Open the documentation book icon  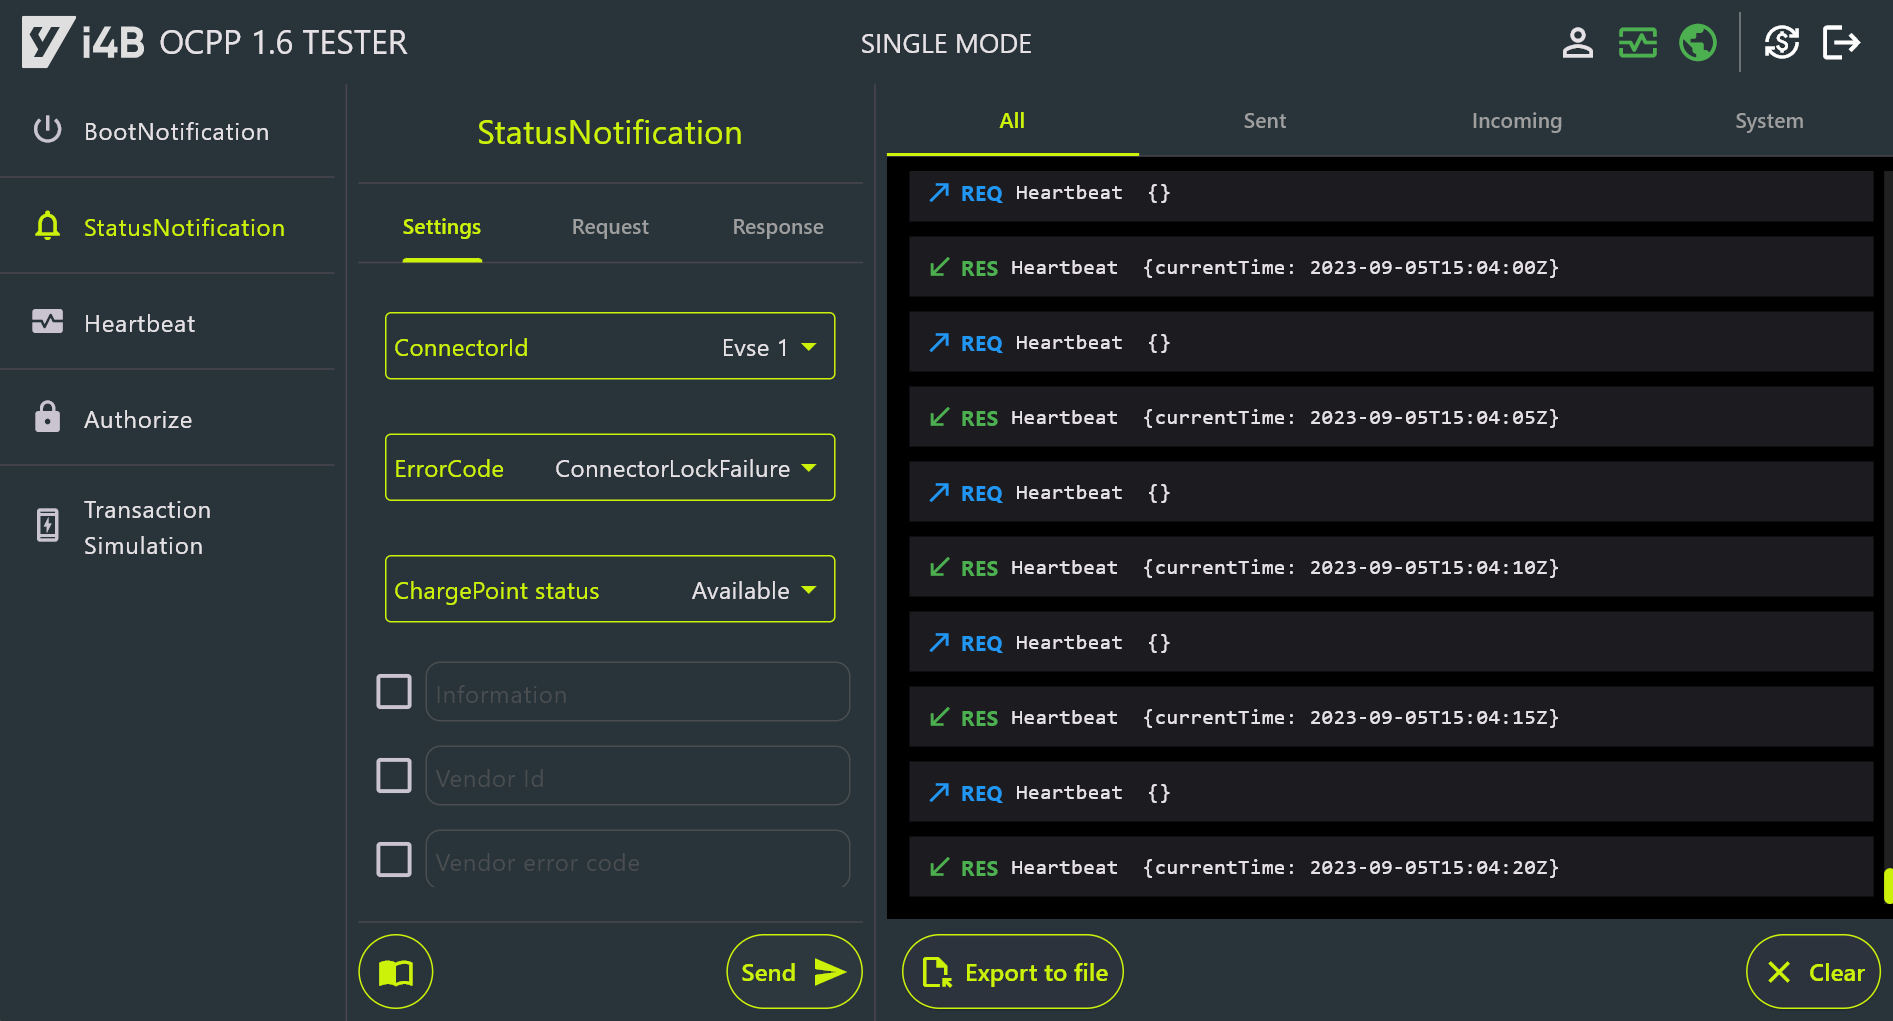pyautogui.click(x=395, y=971)
